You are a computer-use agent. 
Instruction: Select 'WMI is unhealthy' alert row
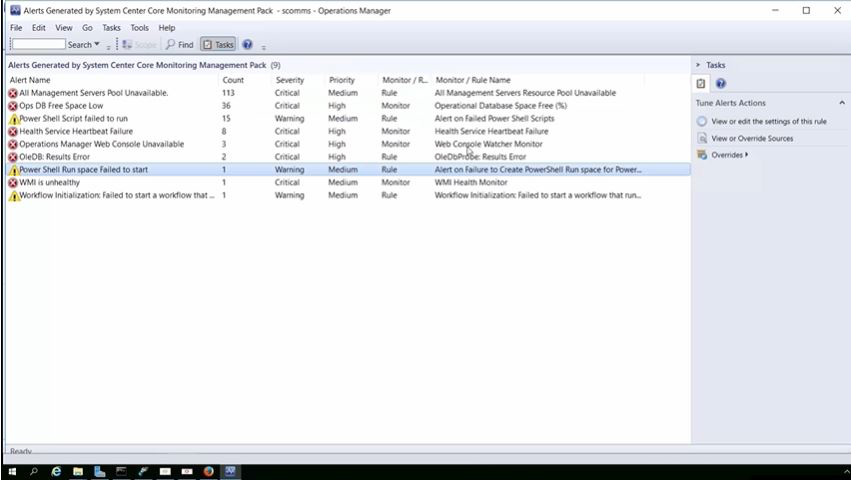[x=348, y=182]
